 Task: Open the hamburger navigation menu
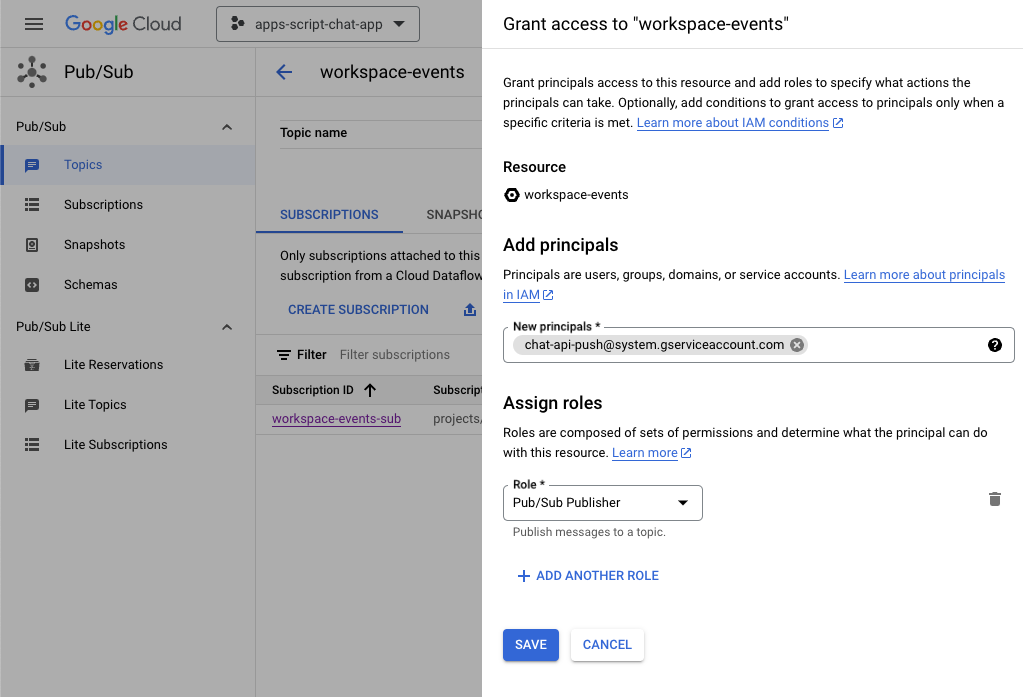(34, 24)
